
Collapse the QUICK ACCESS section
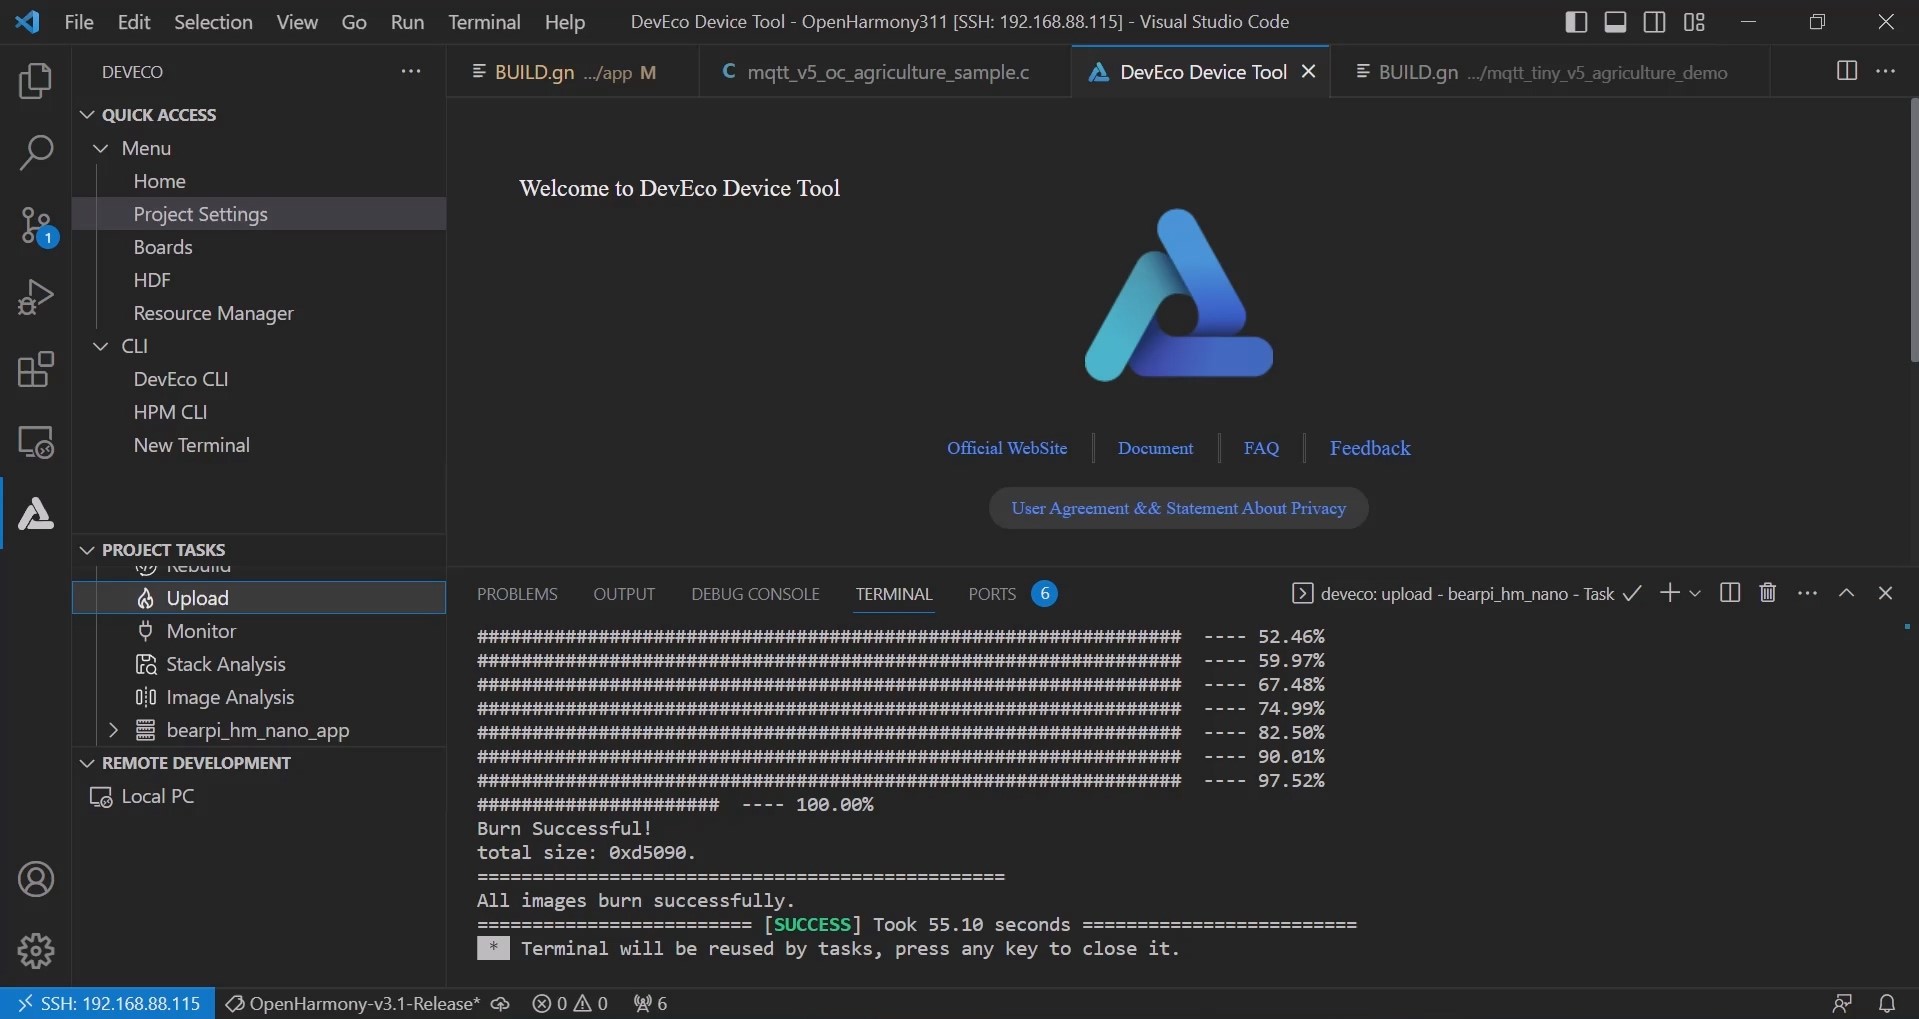pyautogui.click(x=87, y=115)
